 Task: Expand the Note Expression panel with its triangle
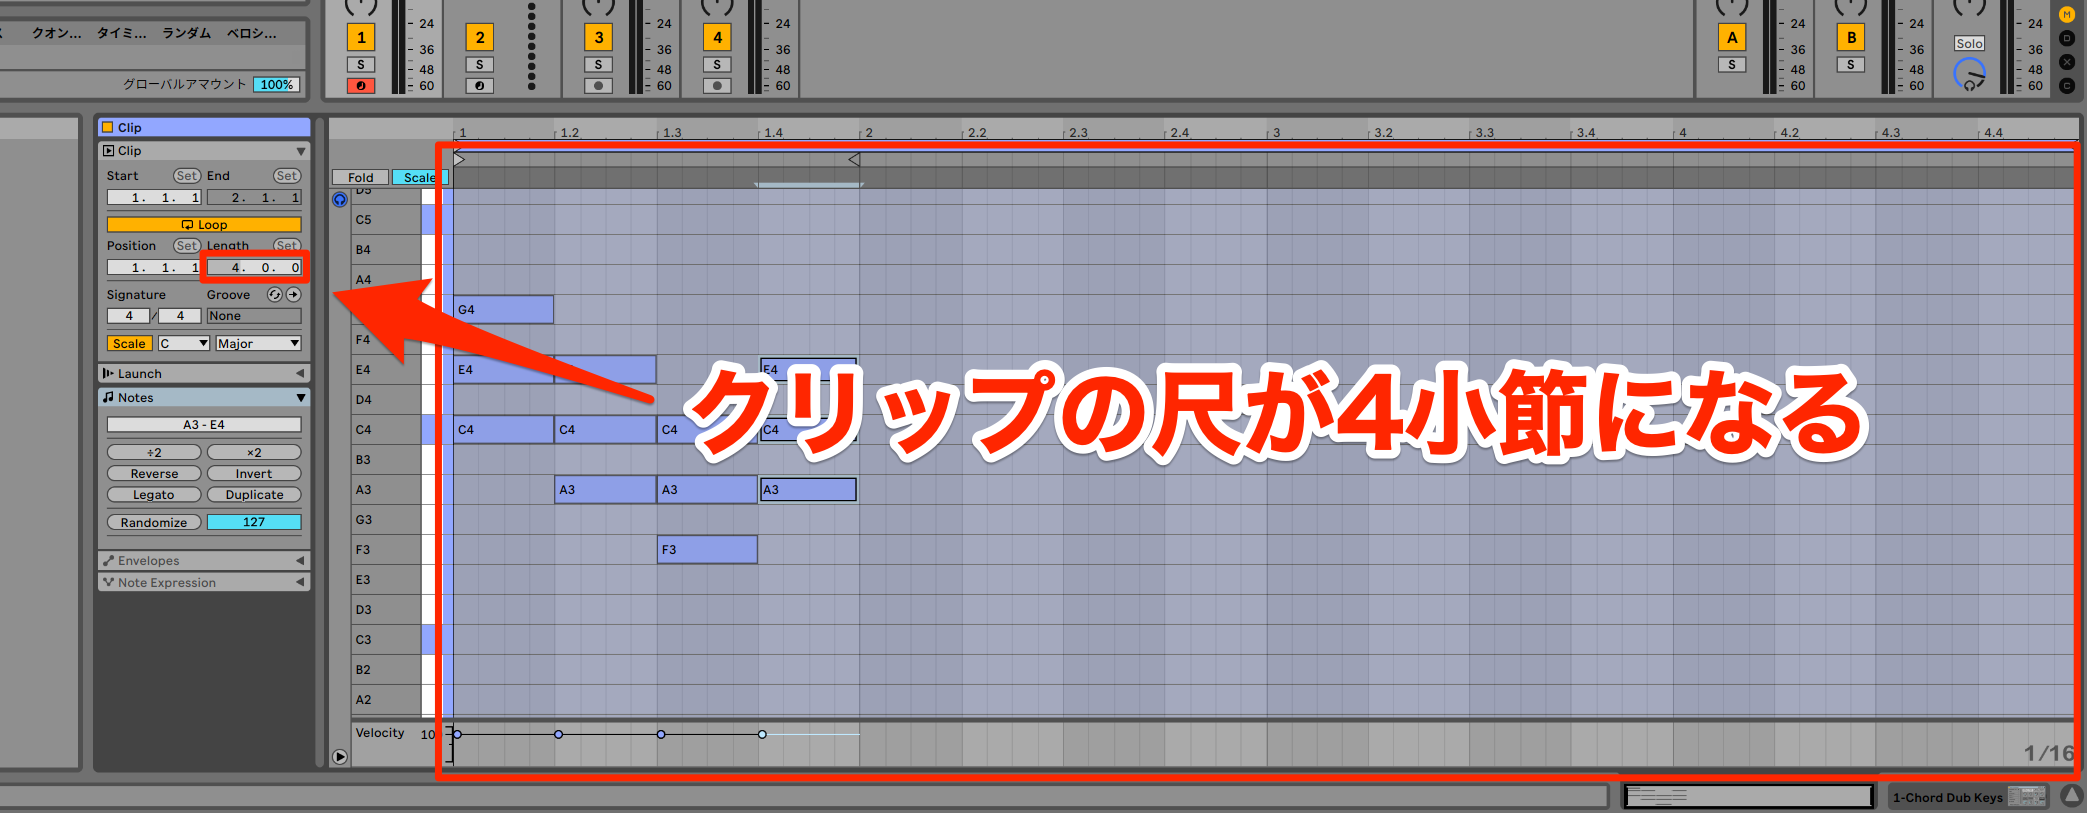pos(300,582)
